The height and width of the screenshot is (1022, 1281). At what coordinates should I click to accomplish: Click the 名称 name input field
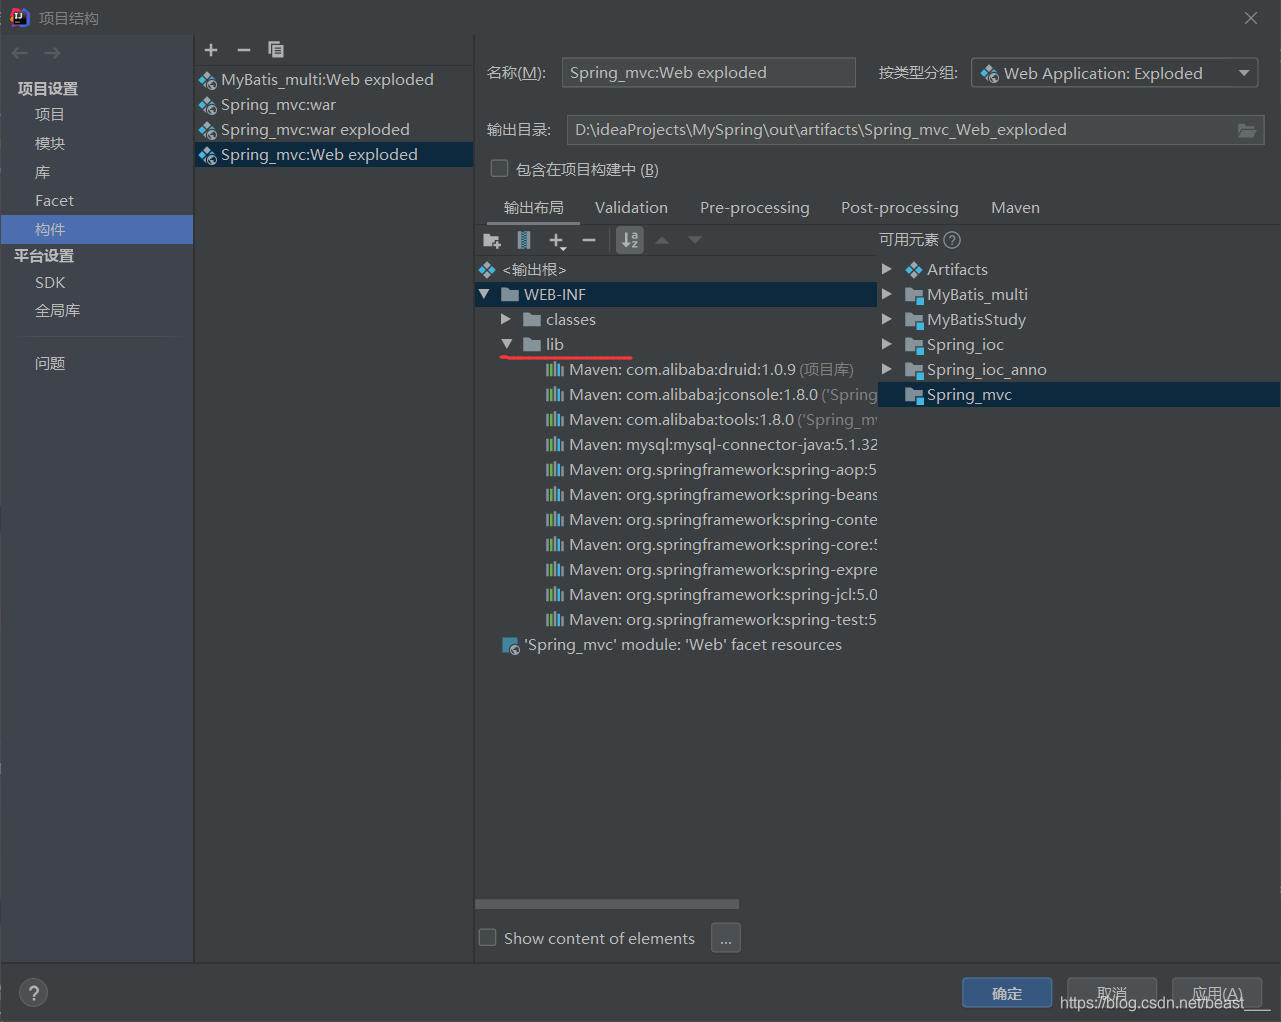[x=709, y=72]
